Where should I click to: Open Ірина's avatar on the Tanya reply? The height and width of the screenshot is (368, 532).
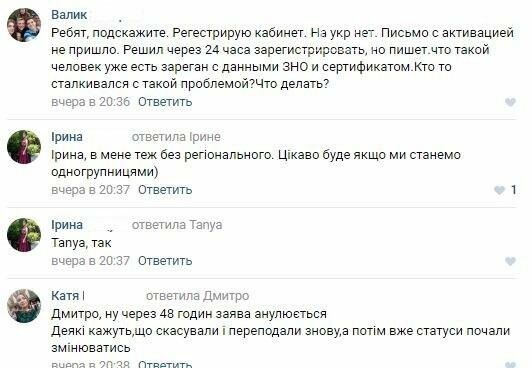[x=24, y=235]
